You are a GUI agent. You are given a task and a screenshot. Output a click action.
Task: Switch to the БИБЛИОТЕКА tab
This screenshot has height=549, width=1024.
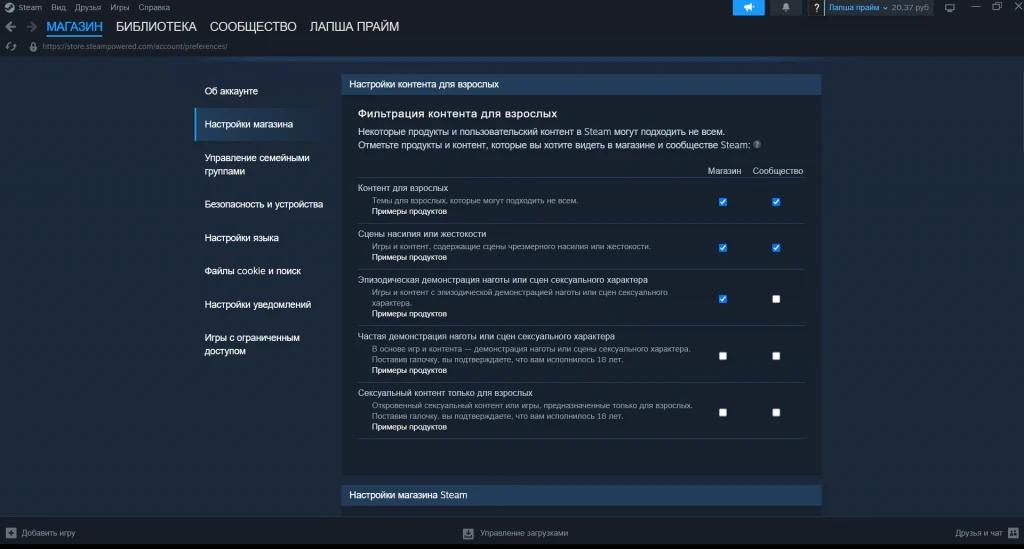click(156, 27)
